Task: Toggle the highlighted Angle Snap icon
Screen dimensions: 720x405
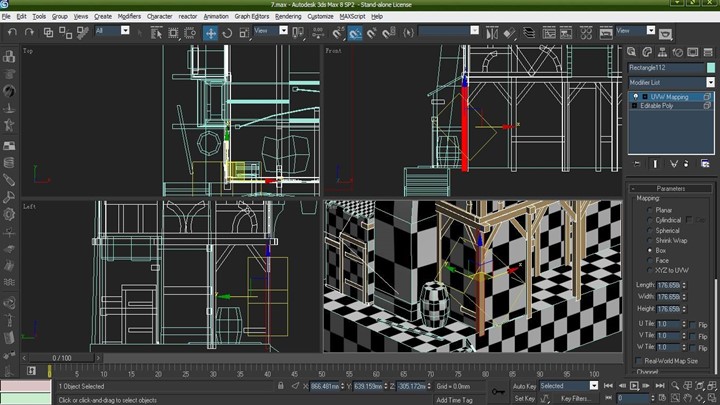Action: click(x=355, y=33)
